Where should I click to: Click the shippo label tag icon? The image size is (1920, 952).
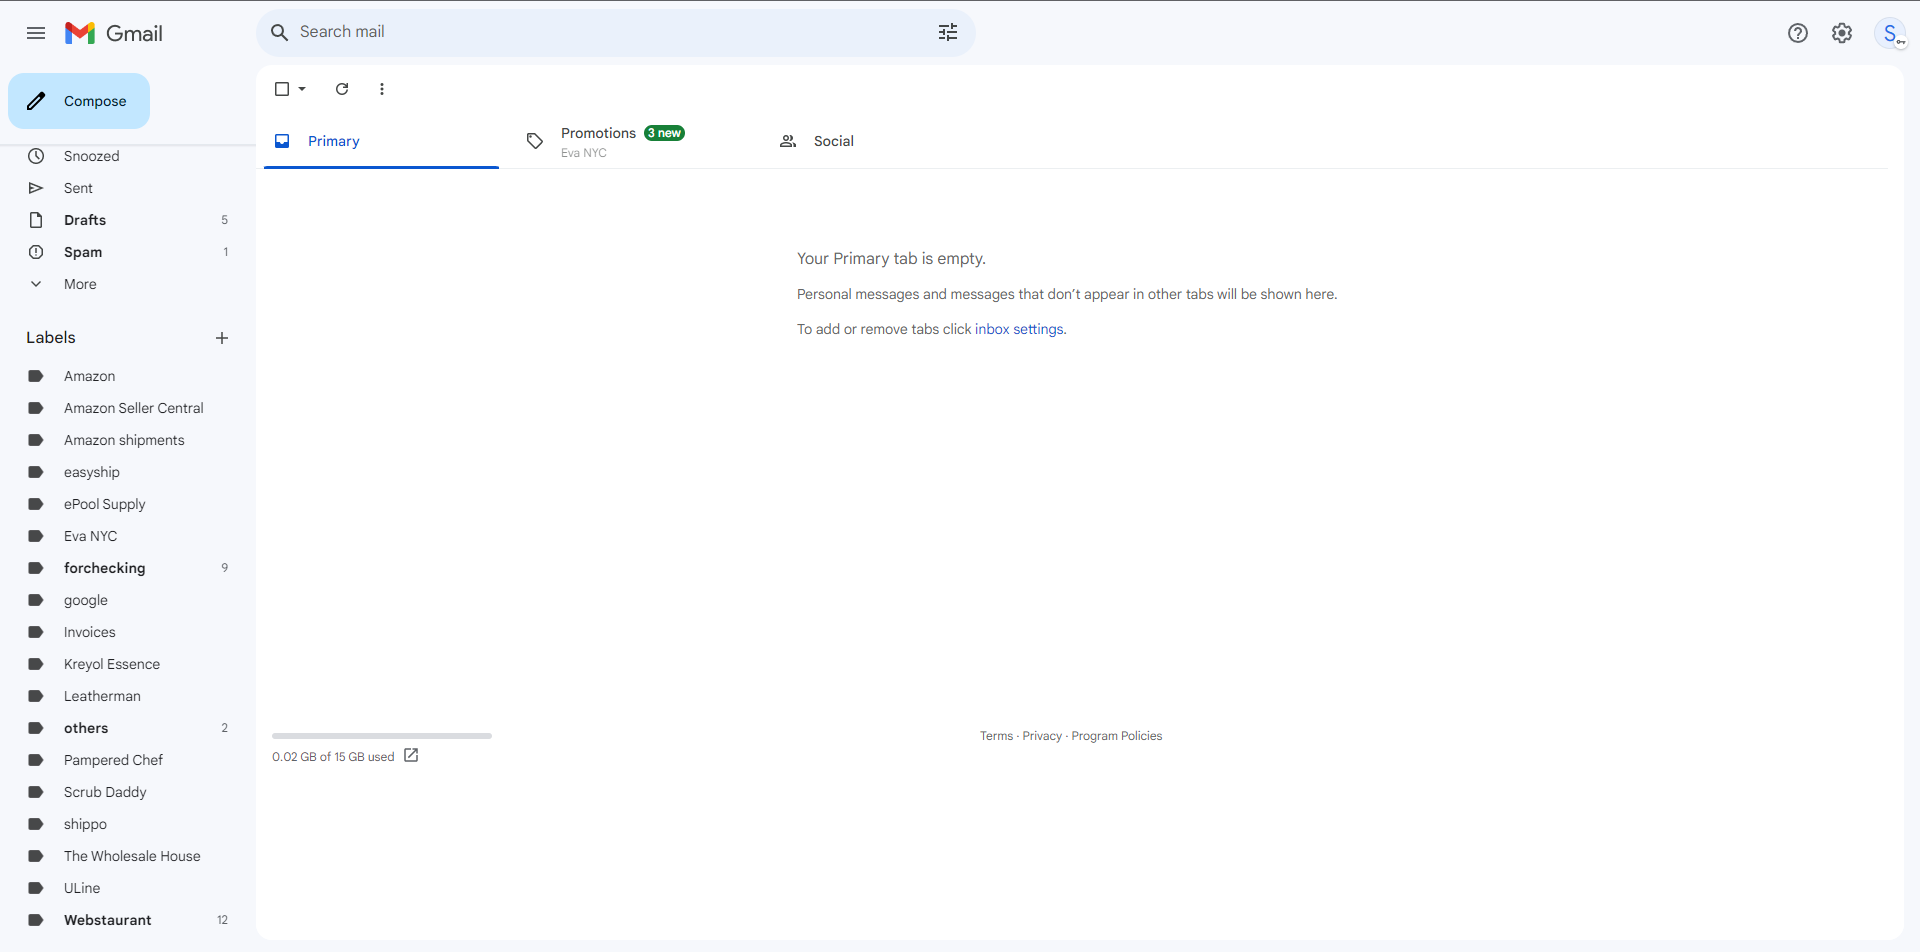coord(36,824)
